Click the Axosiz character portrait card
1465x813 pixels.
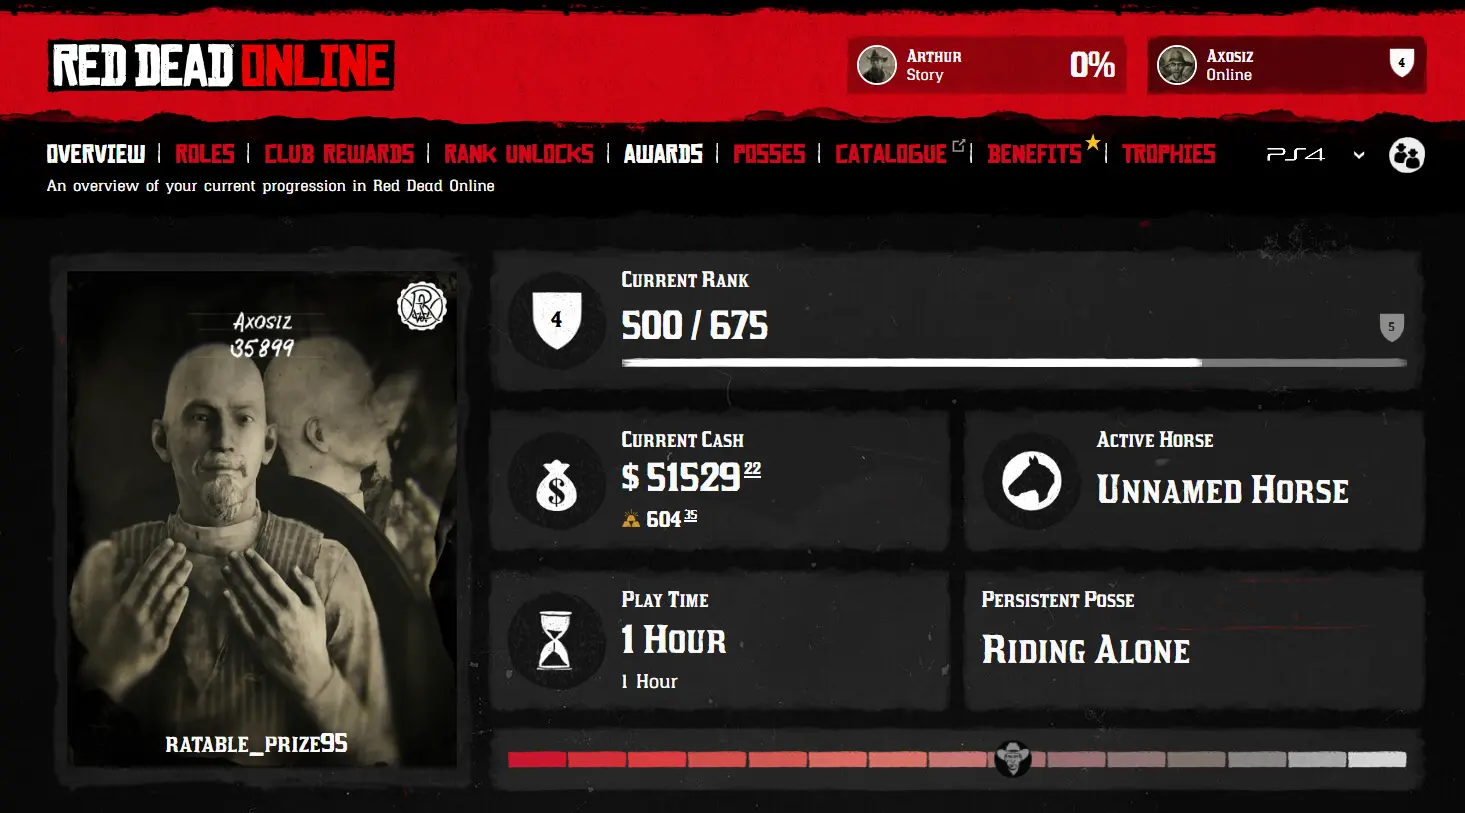(262, 519)
